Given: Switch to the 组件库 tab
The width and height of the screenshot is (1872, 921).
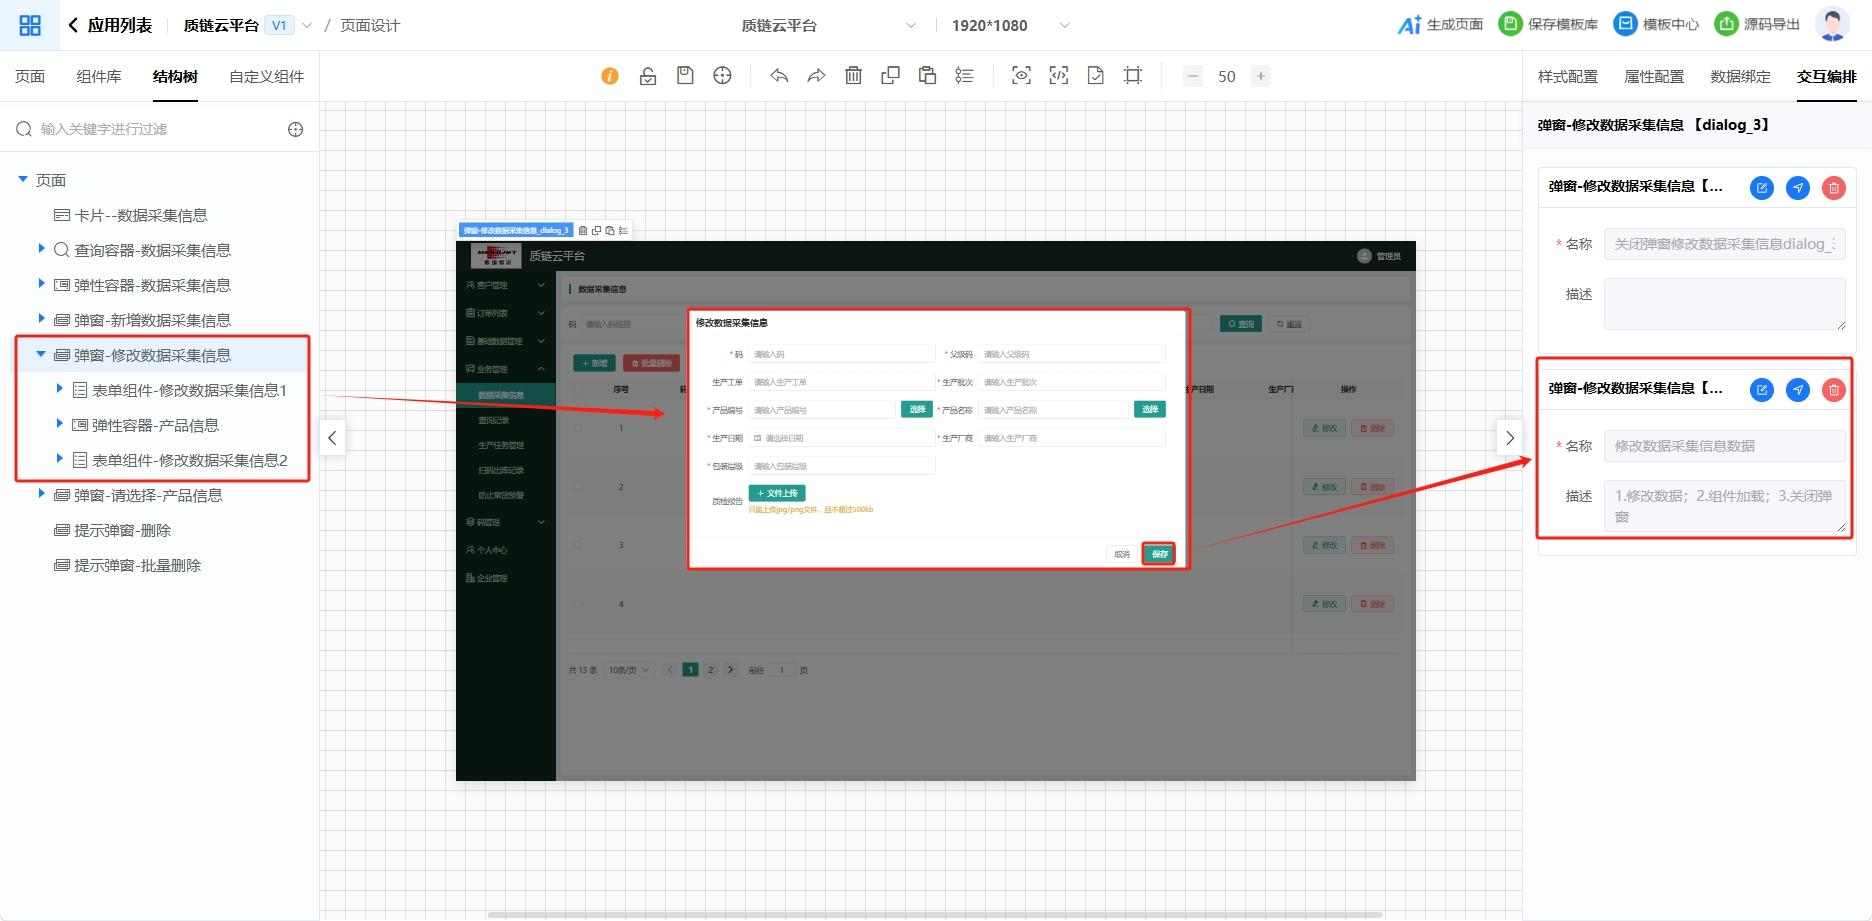Looking at the screenshot, I should tap(99, 76).
